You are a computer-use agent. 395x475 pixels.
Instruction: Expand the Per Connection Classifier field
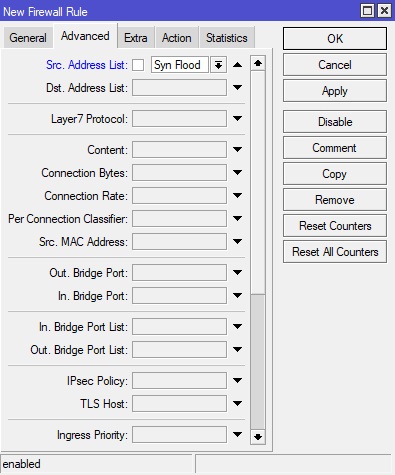click(x=237, y=218)
